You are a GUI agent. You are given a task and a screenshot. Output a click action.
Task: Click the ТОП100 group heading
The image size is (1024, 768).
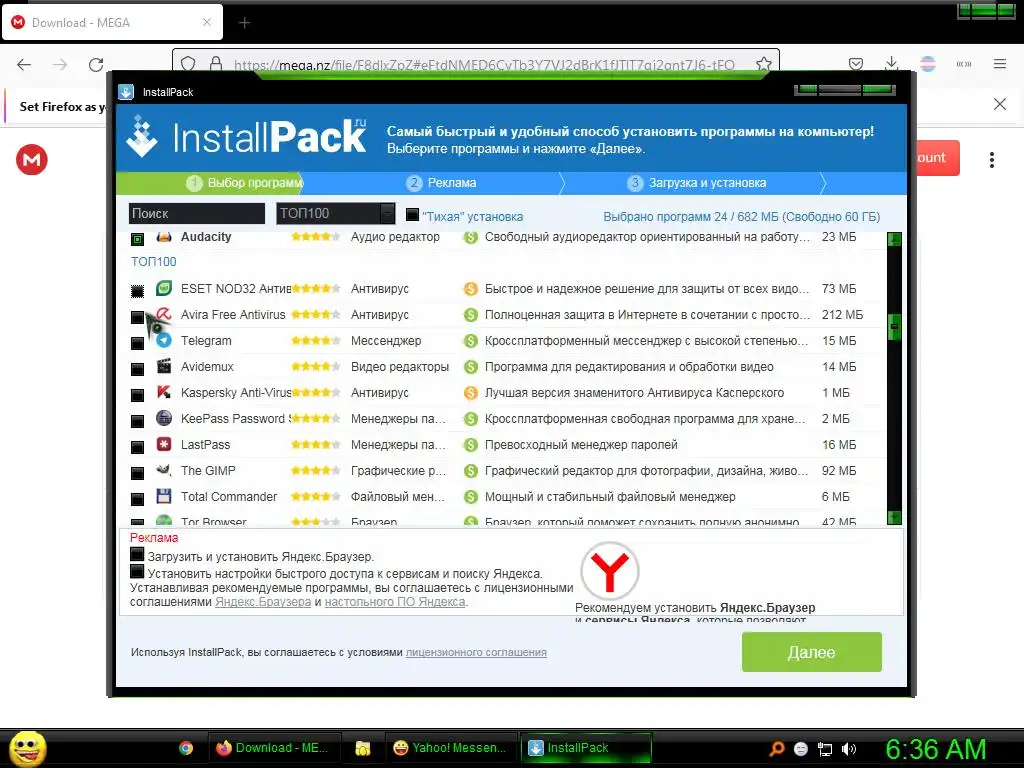pyautogui.click(x=153, y=262)
